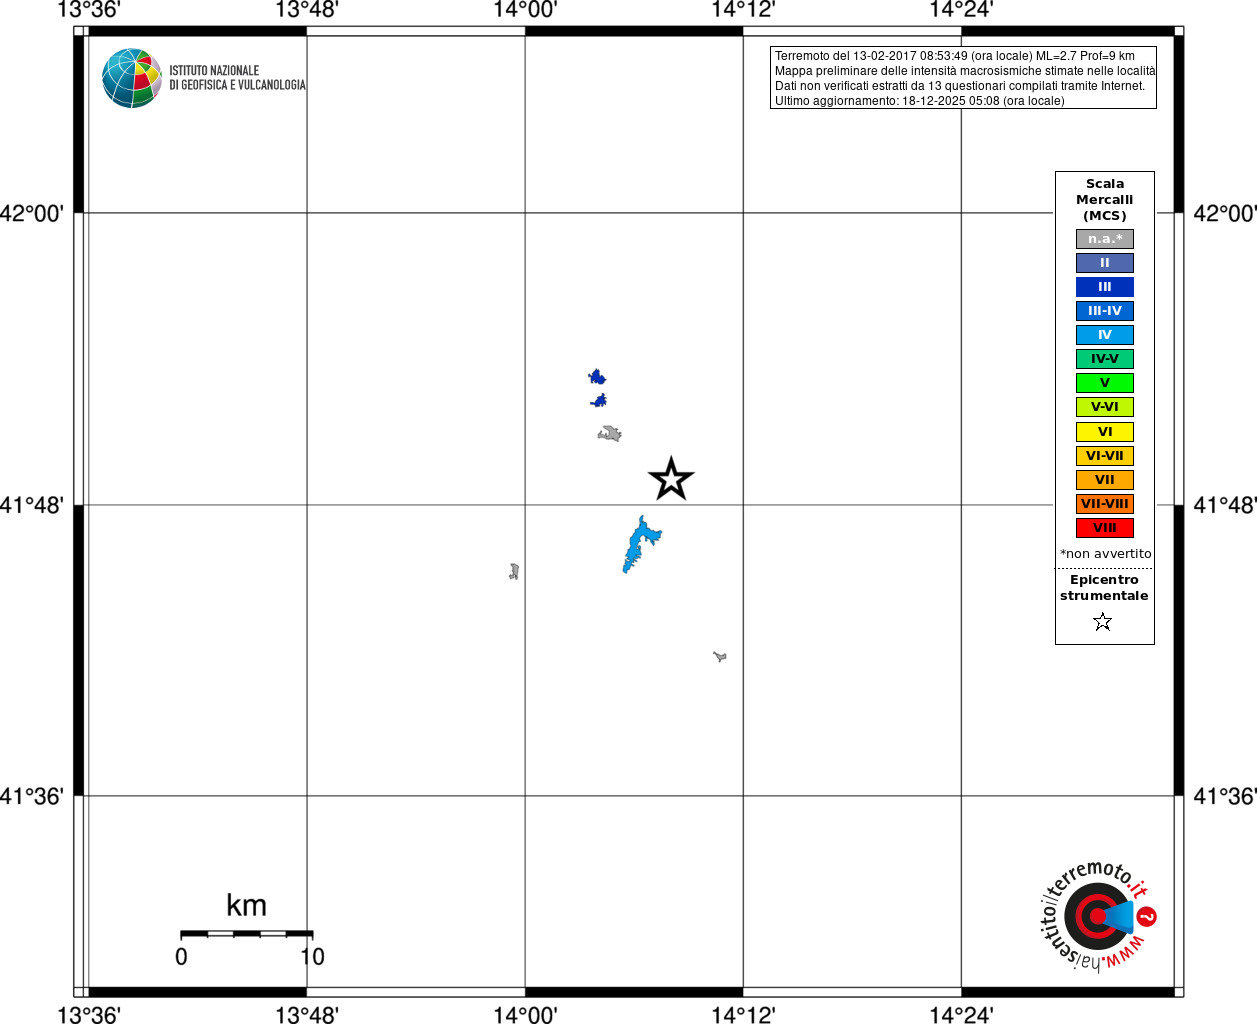The width and height of the screenshot is (1257, 1024).
Task: Click the IV-V intensity legend swatch
Action: click(1105, 359)
